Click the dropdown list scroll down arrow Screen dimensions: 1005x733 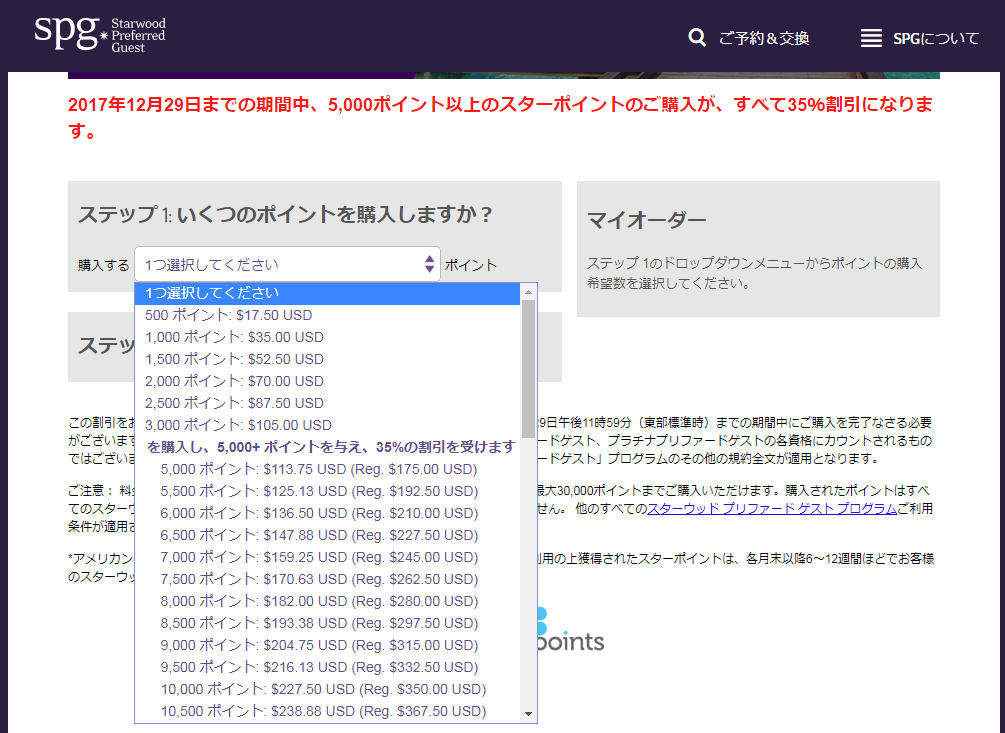[x=528, y=713]
